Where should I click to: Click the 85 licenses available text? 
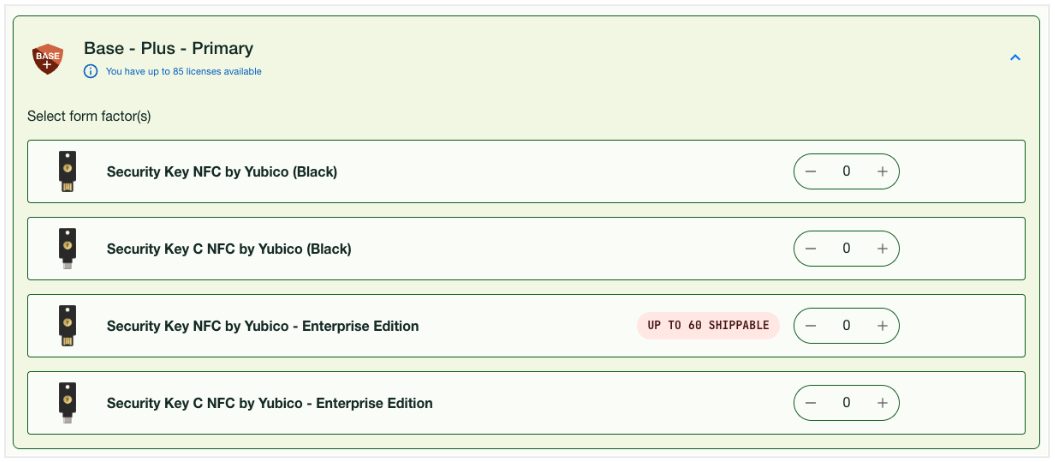point(184,71)
